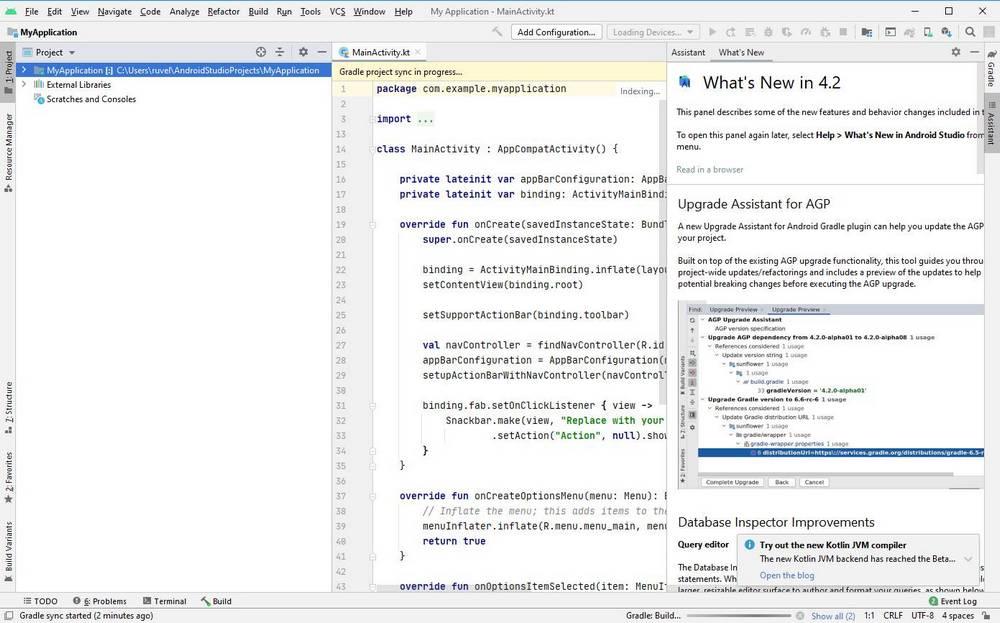Open Assistant panel gear settings
Image resolution: width=1000 pixels, height=623 pixels.
(955, 52)
